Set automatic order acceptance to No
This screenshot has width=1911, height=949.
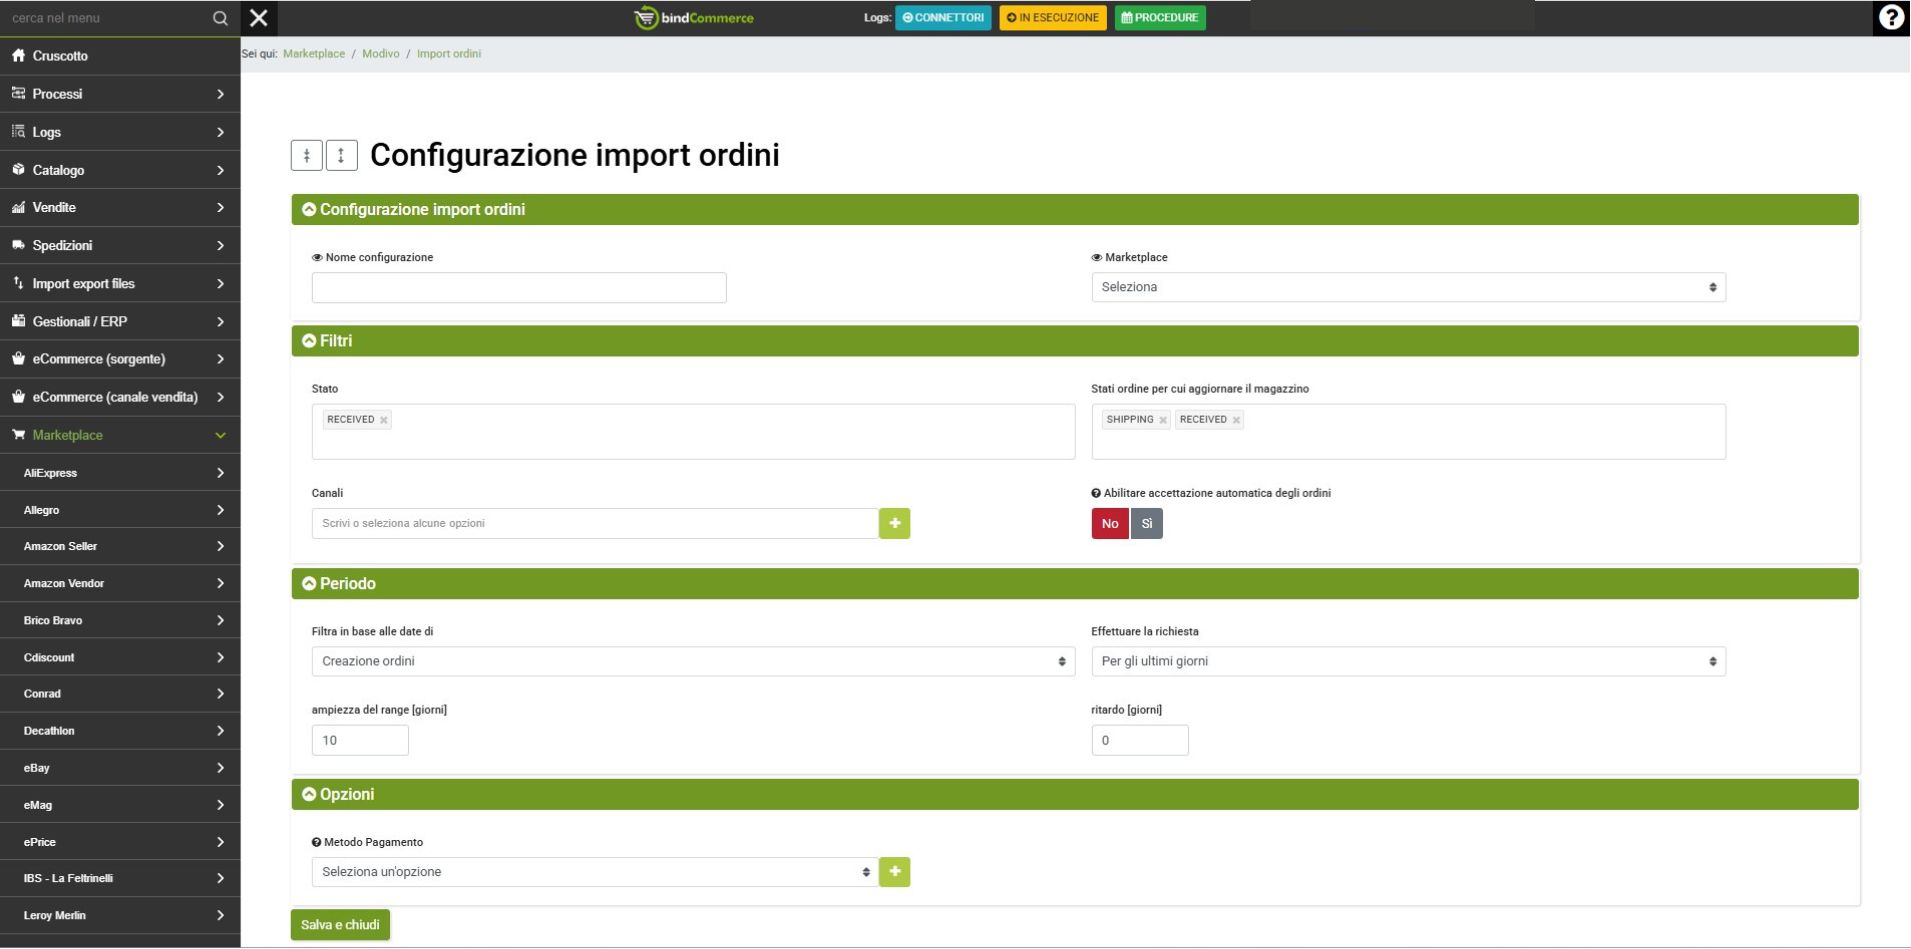tap(1109, 523)
